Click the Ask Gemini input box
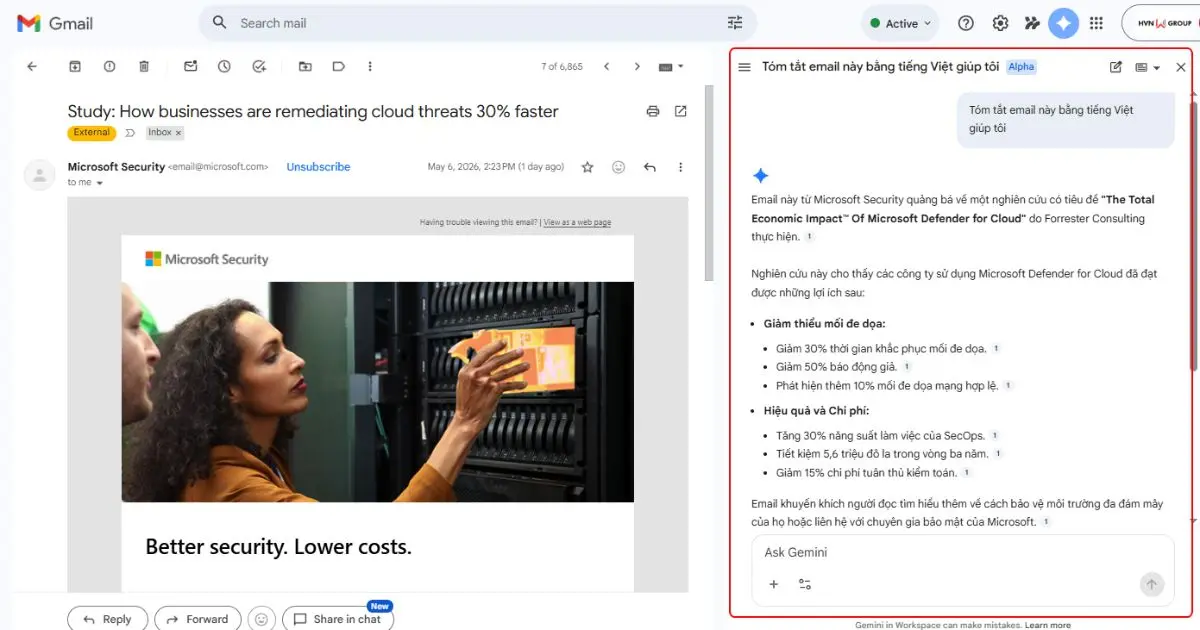Image resolution: width=1200 pixels, height=630 pixels. coord(962,552)
